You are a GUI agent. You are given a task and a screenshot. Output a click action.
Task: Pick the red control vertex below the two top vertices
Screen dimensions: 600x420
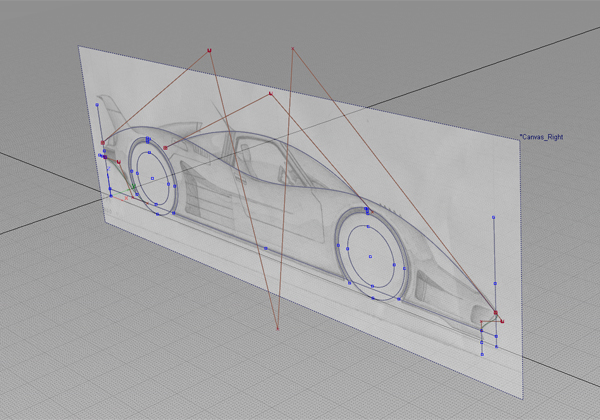point(271,94)
